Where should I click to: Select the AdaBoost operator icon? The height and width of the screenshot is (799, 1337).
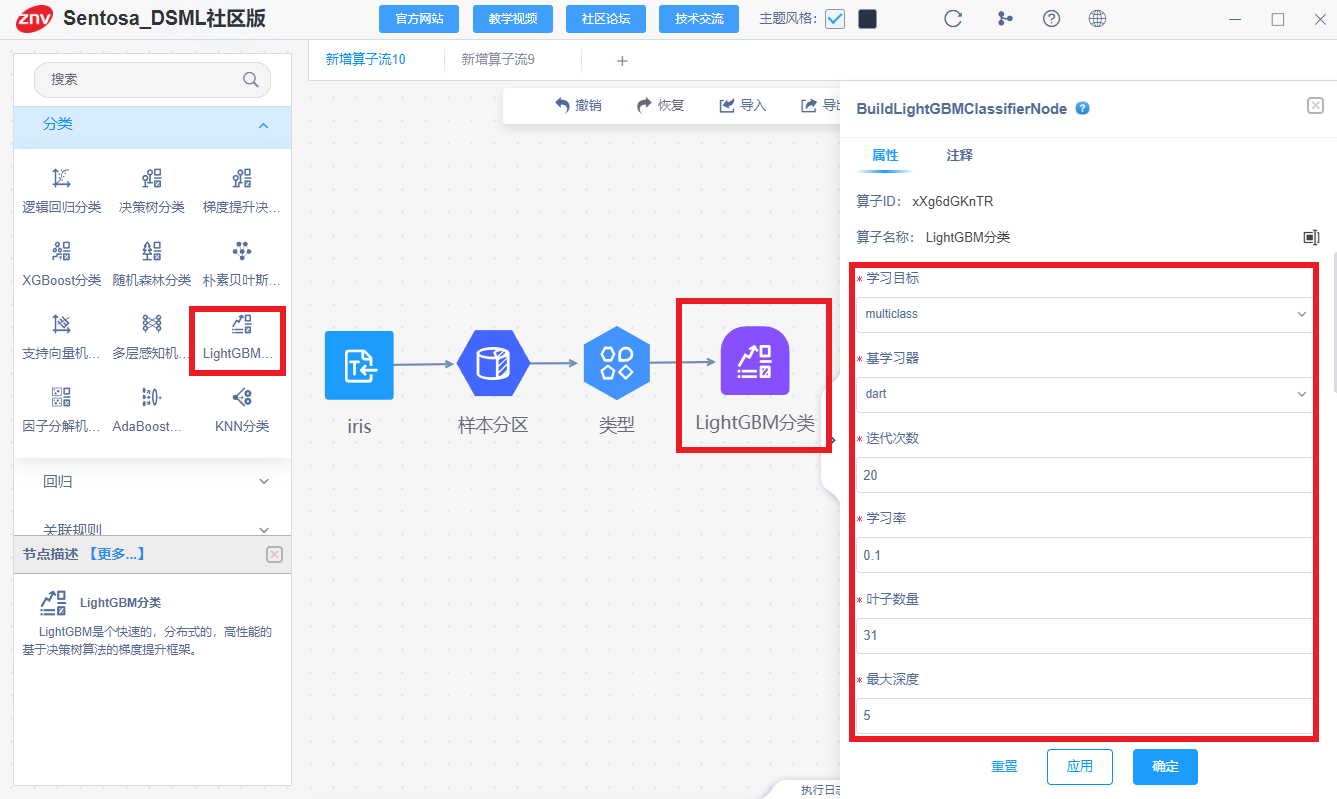point(151,397)
